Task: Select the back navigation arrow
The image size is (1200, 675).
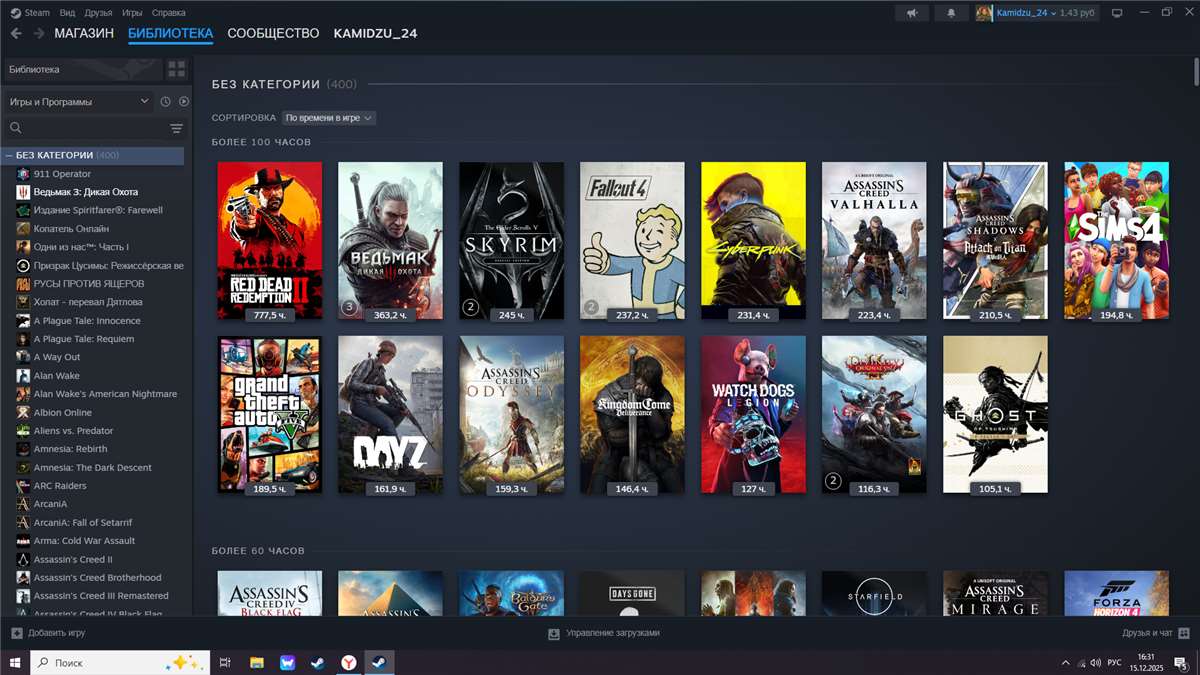Action: coord(16,32)
